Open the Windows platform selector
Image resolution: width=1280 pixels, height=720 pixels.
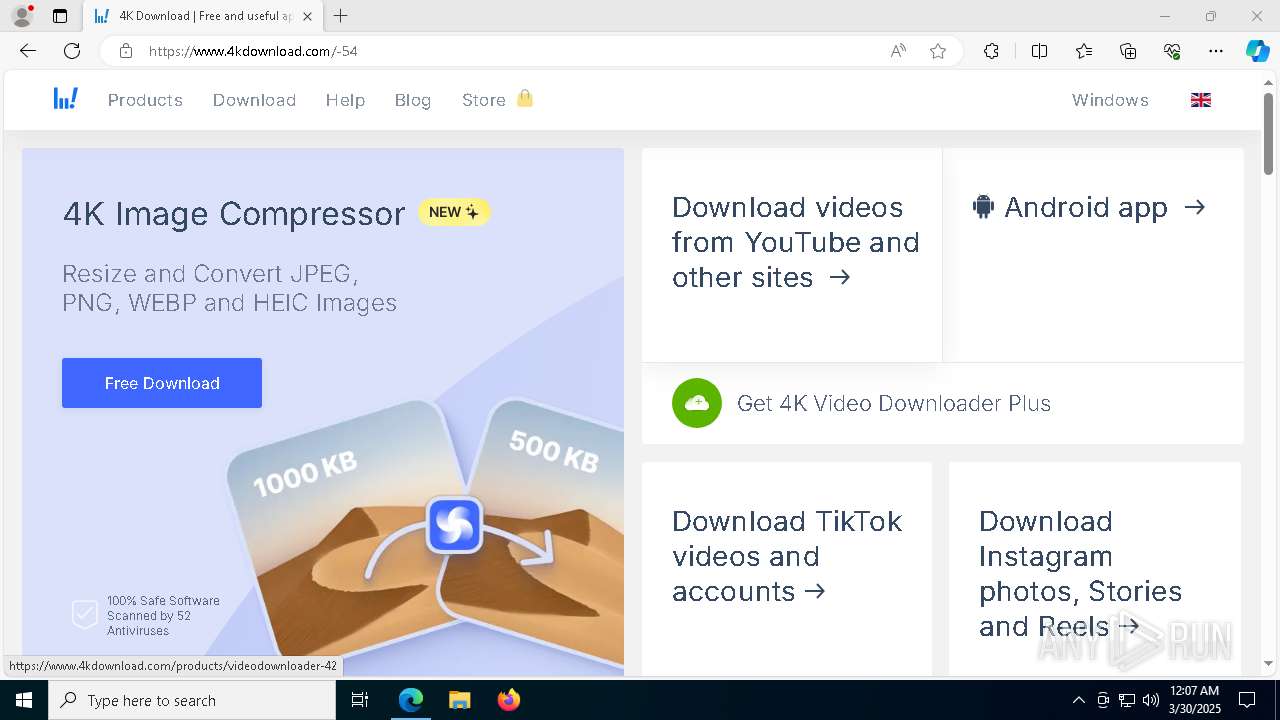[x=1110, y=100]
